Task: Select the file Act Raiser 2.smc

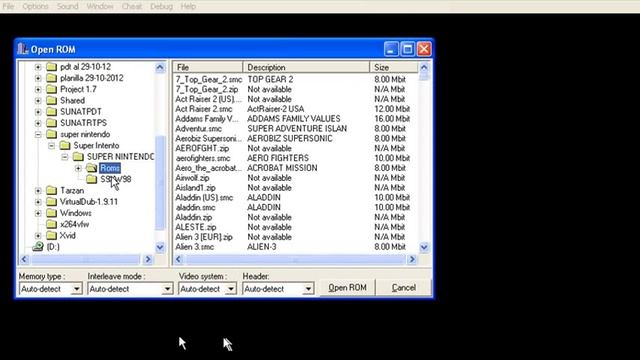Action: [204, 109]
